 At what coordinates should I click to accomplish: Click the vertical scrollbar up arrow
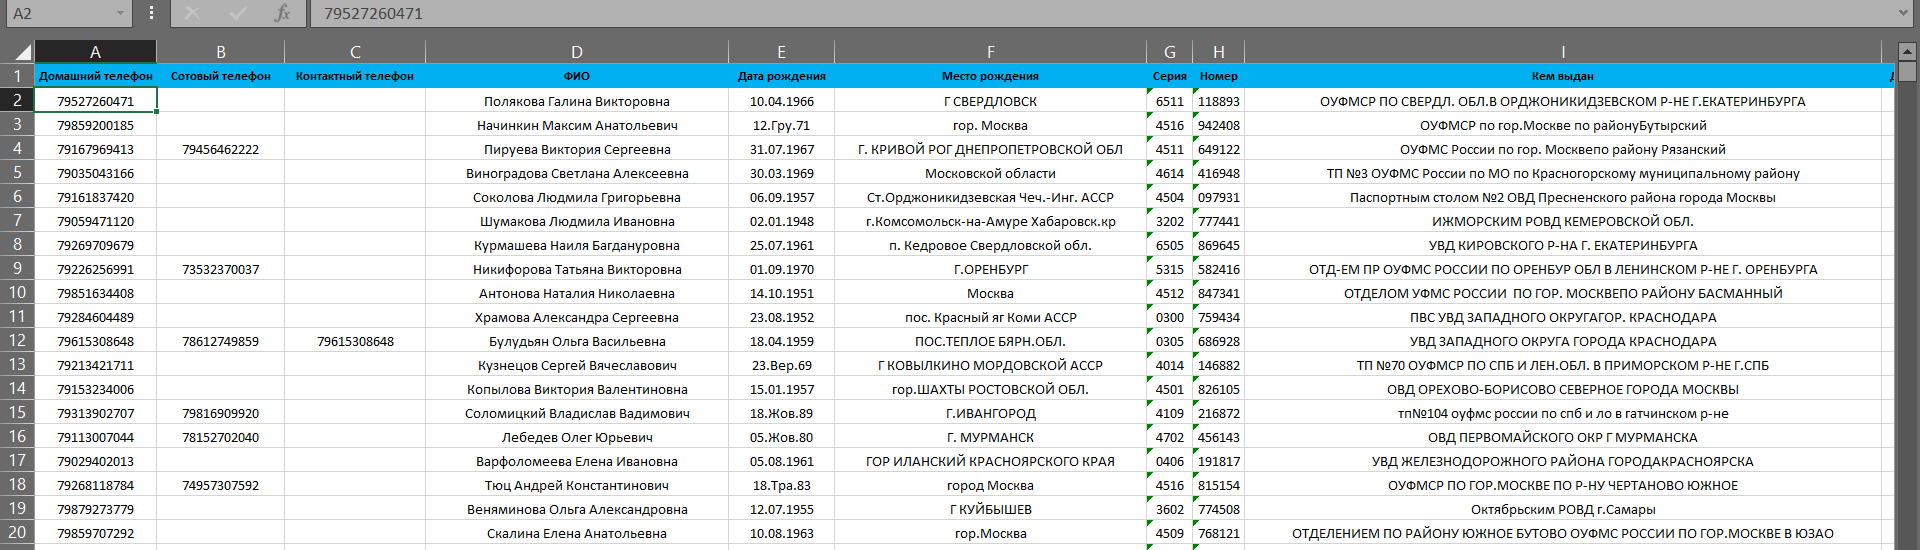1907,51
